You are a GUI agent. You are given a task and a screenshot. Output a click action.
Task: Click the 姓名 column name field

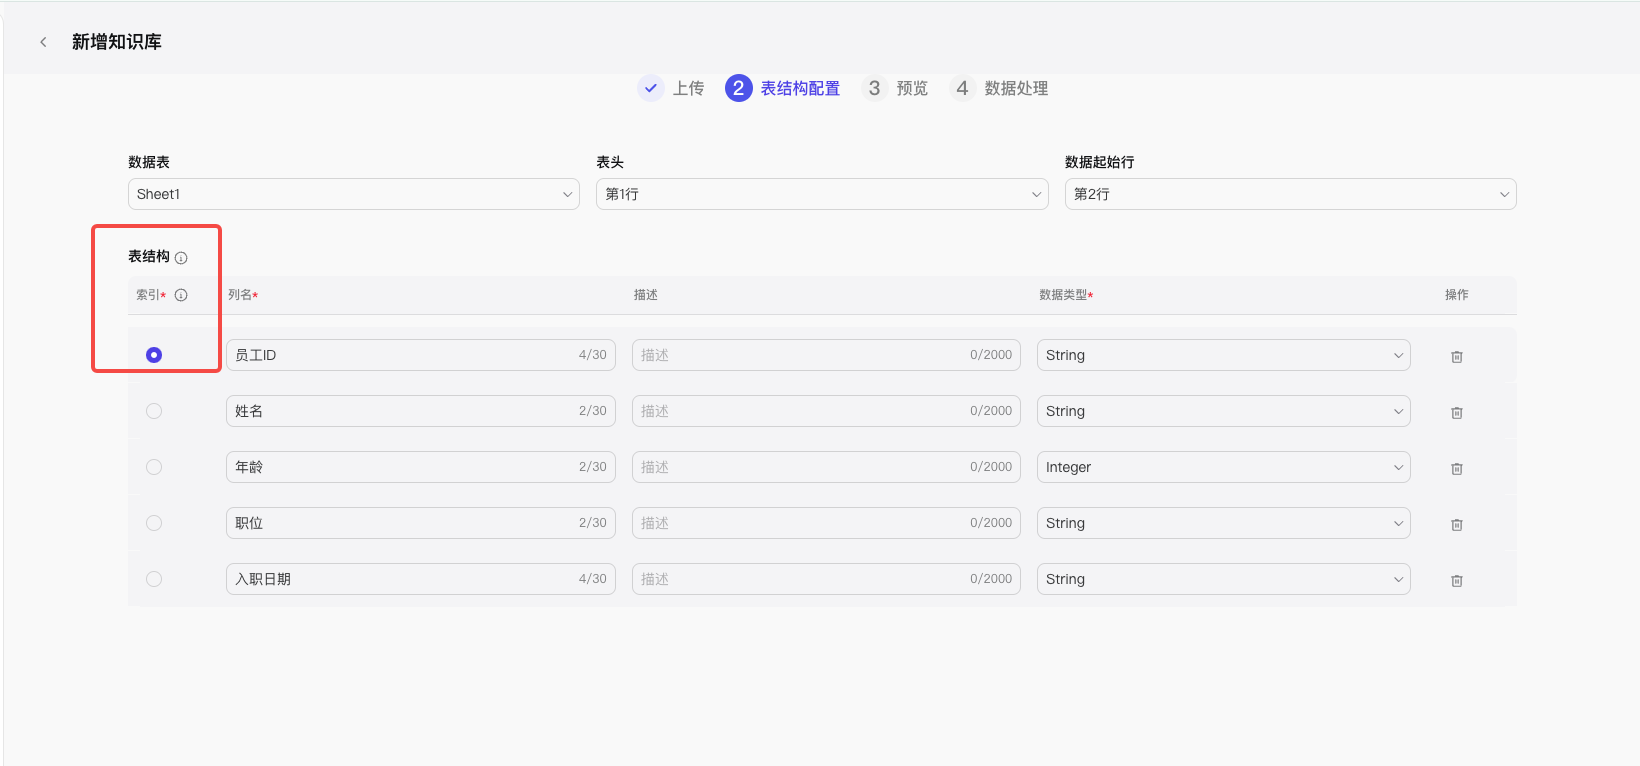pos(421,411)
